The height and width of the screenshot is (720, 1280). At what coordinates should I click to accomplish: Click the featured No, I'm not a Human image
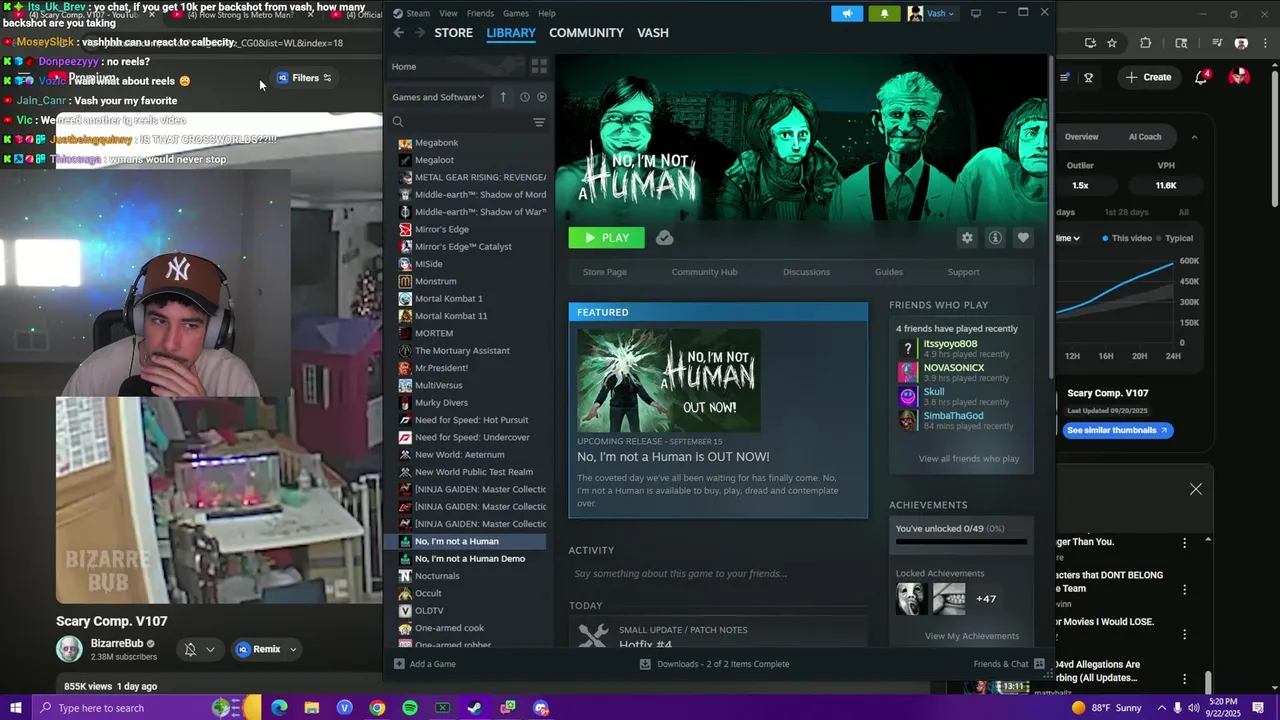tap(669, 380)
